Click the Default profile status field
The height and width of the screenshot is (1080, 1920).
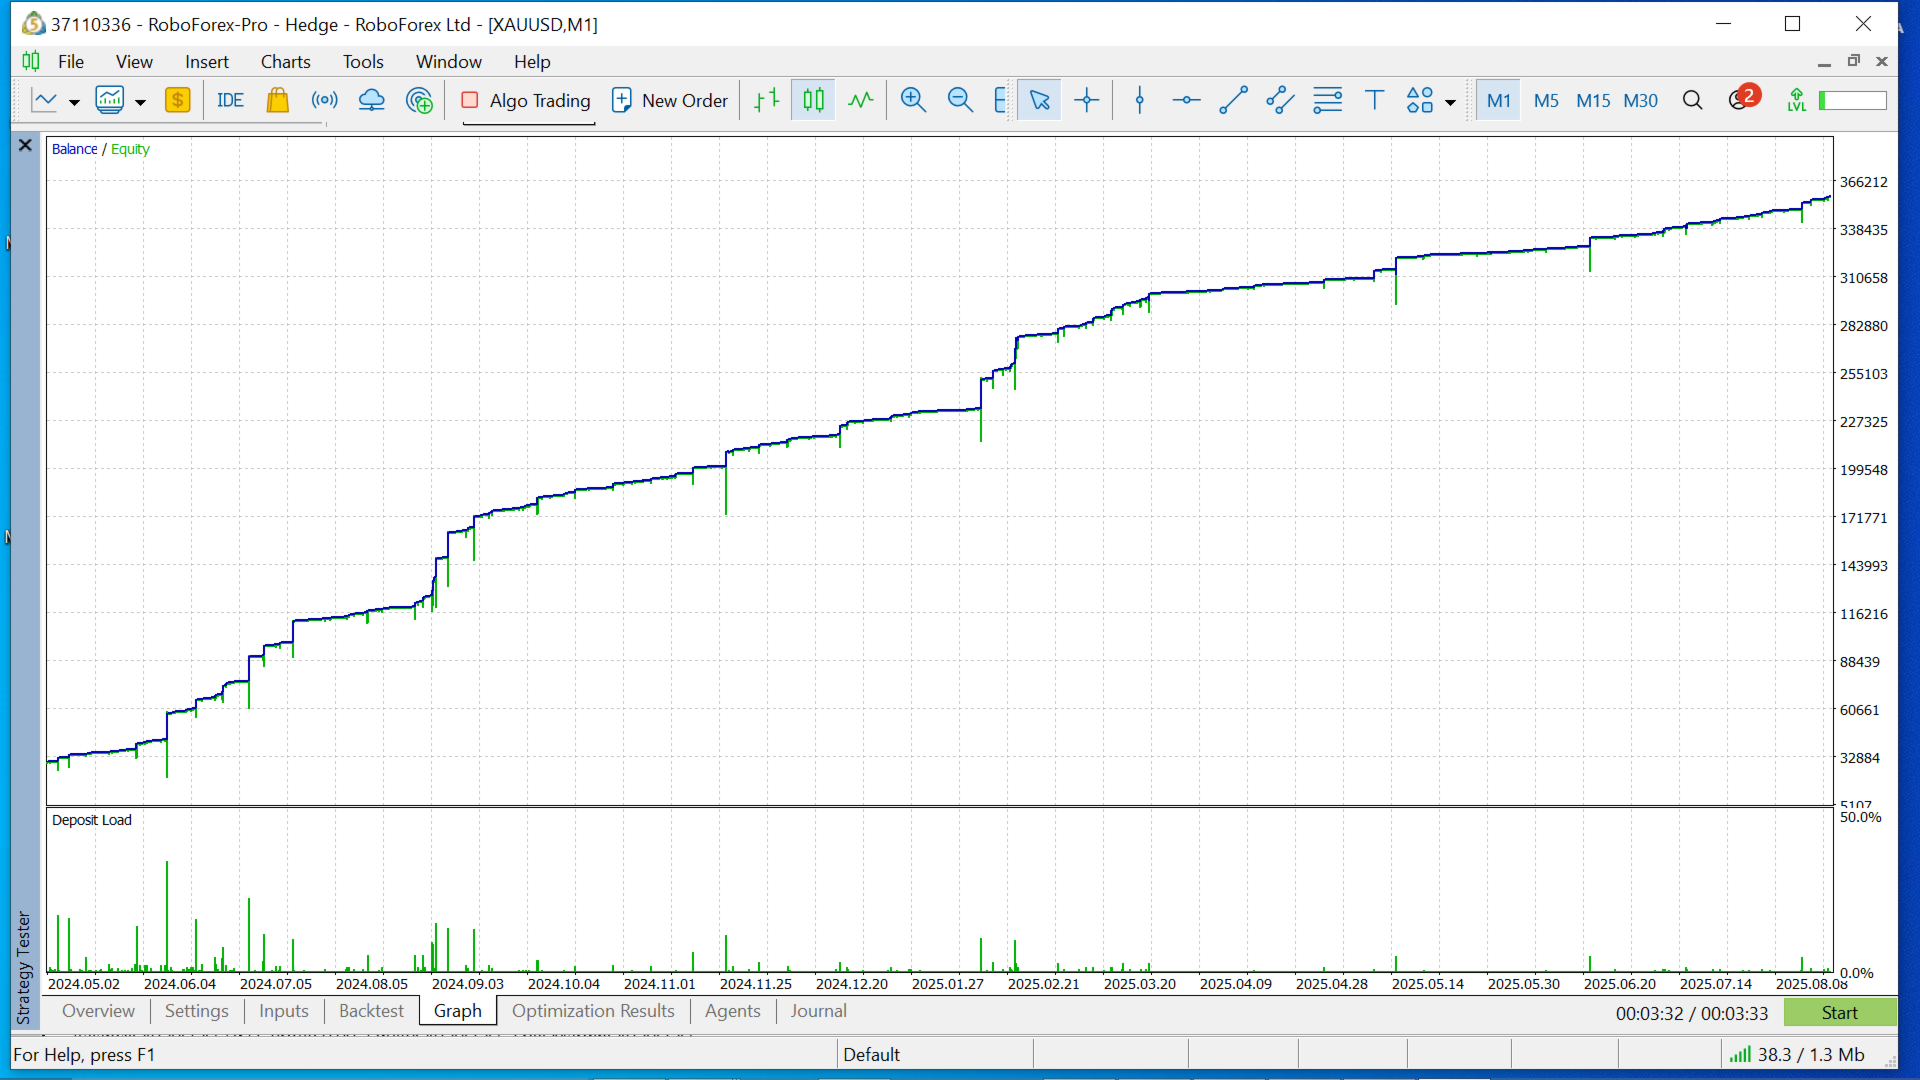tap(935, 1055)
